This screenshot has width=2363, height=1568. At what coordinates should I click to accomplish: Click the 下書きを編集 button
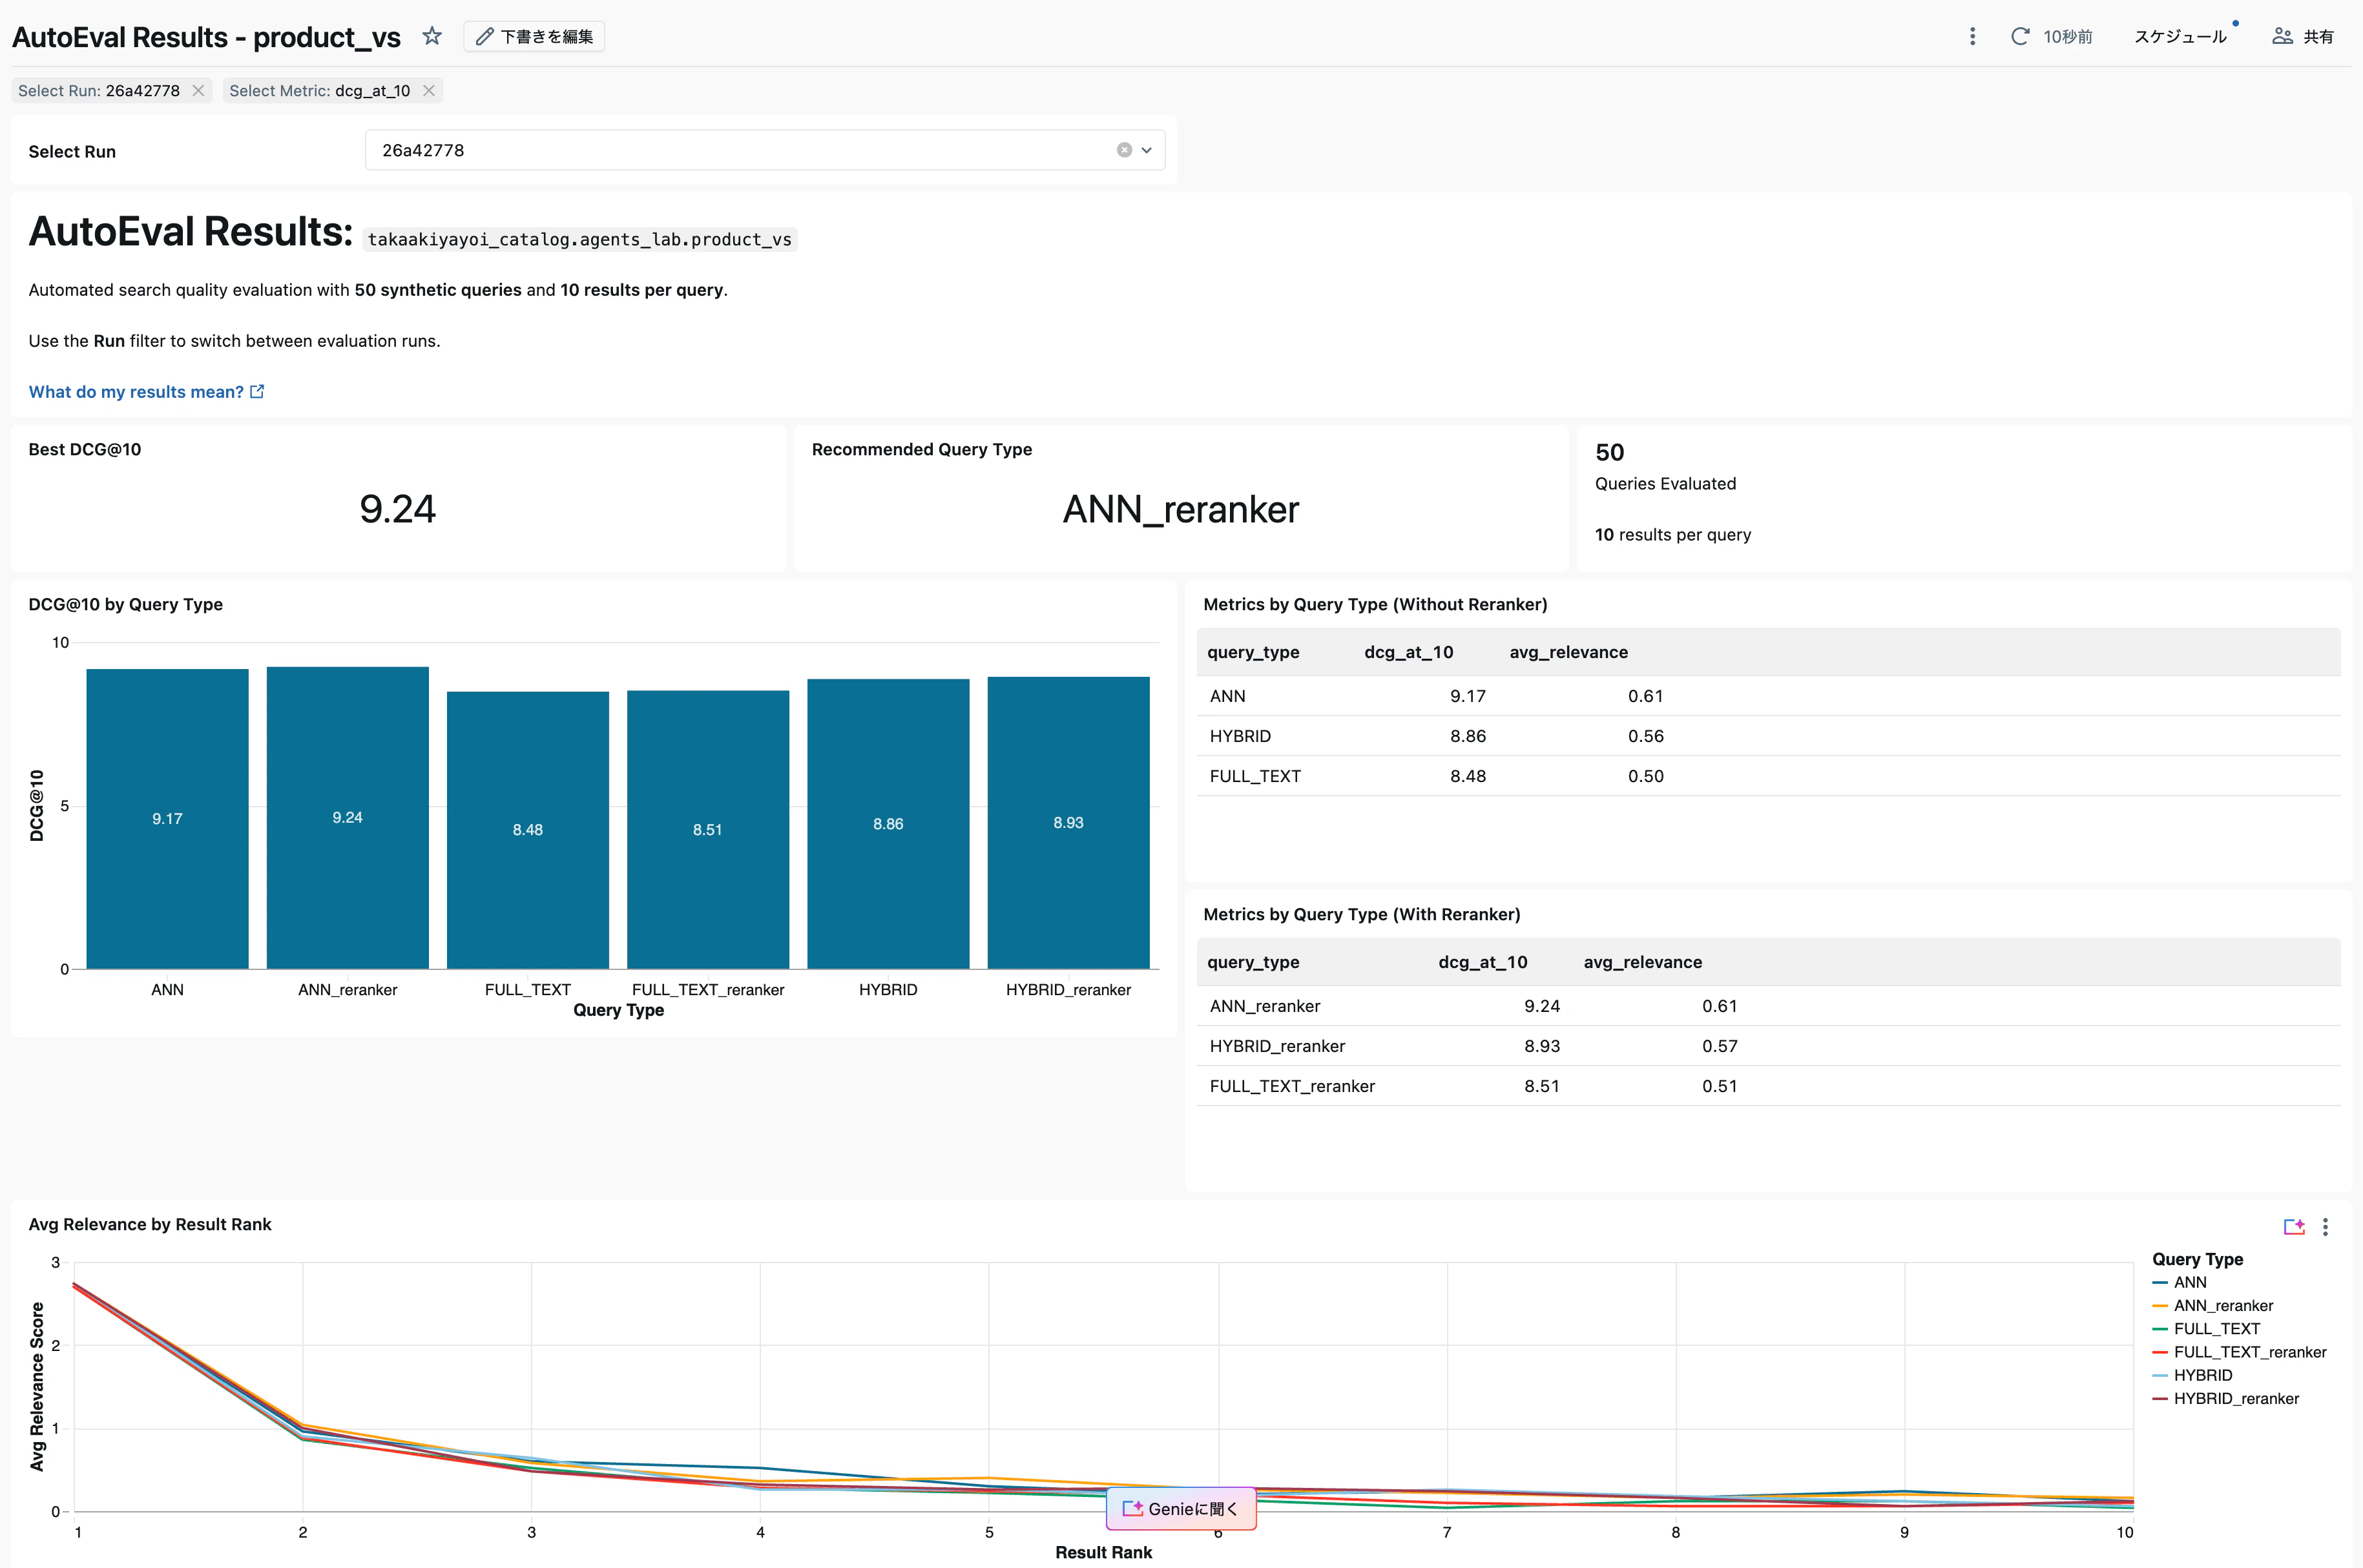pyautogui.click(x=533, y=36)
